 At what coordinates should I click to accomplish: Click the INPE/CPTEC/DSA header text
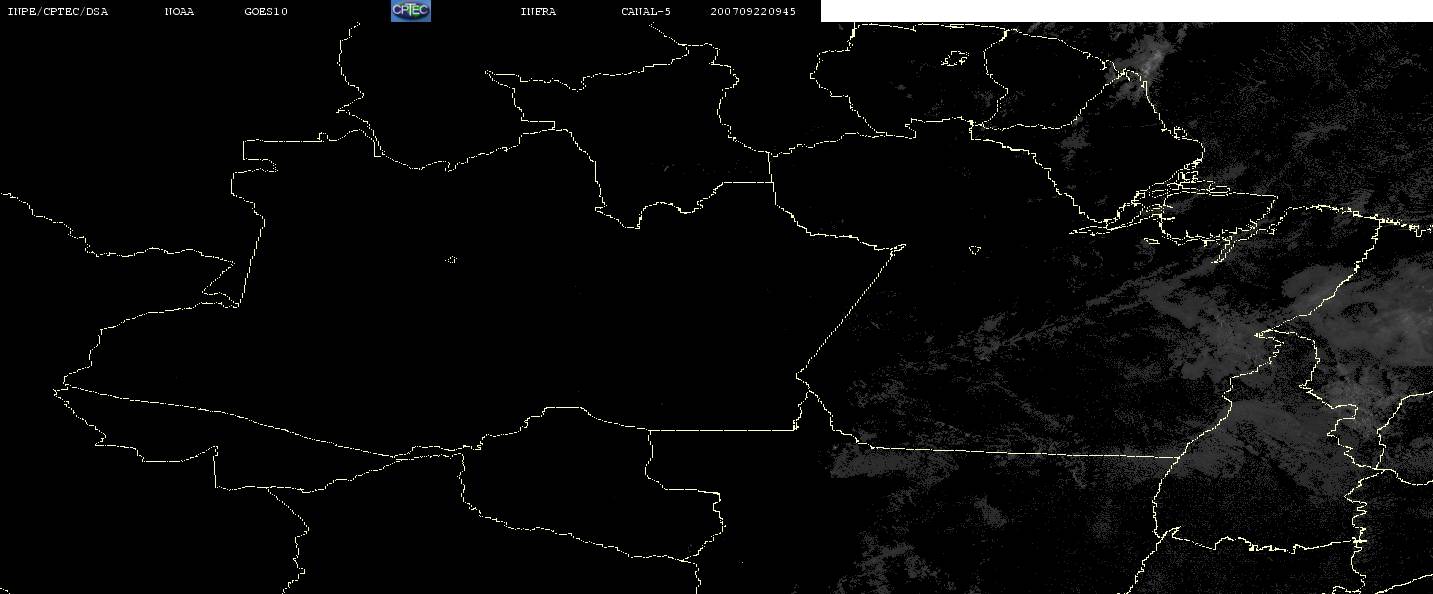pos(58,12)
